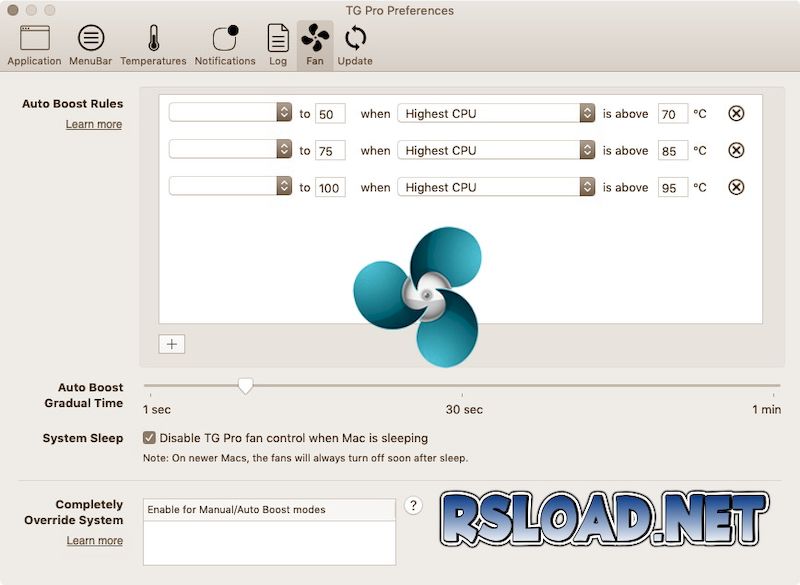Click the 1 min slider label
This screenshot has width=800, height=585.
click(766, 410)
